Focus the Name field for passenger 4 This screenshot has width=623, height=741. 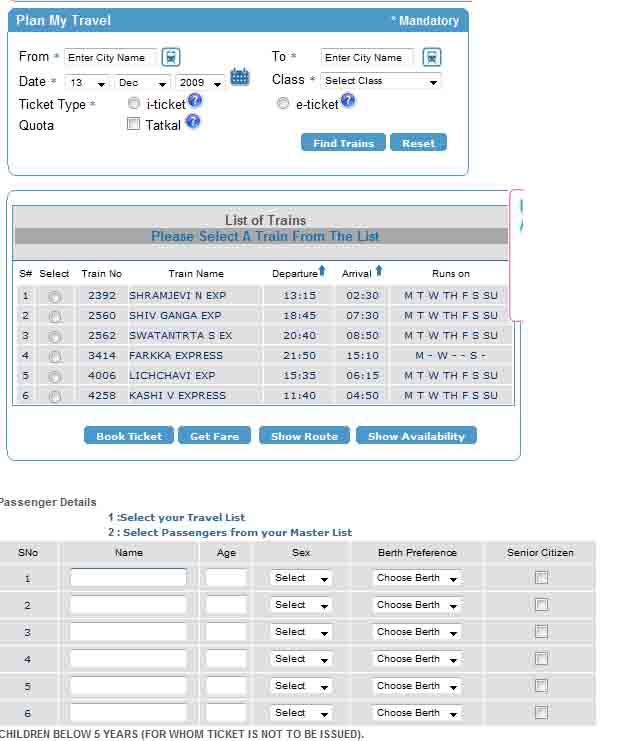pyautogui.click(x=128, y=659)
